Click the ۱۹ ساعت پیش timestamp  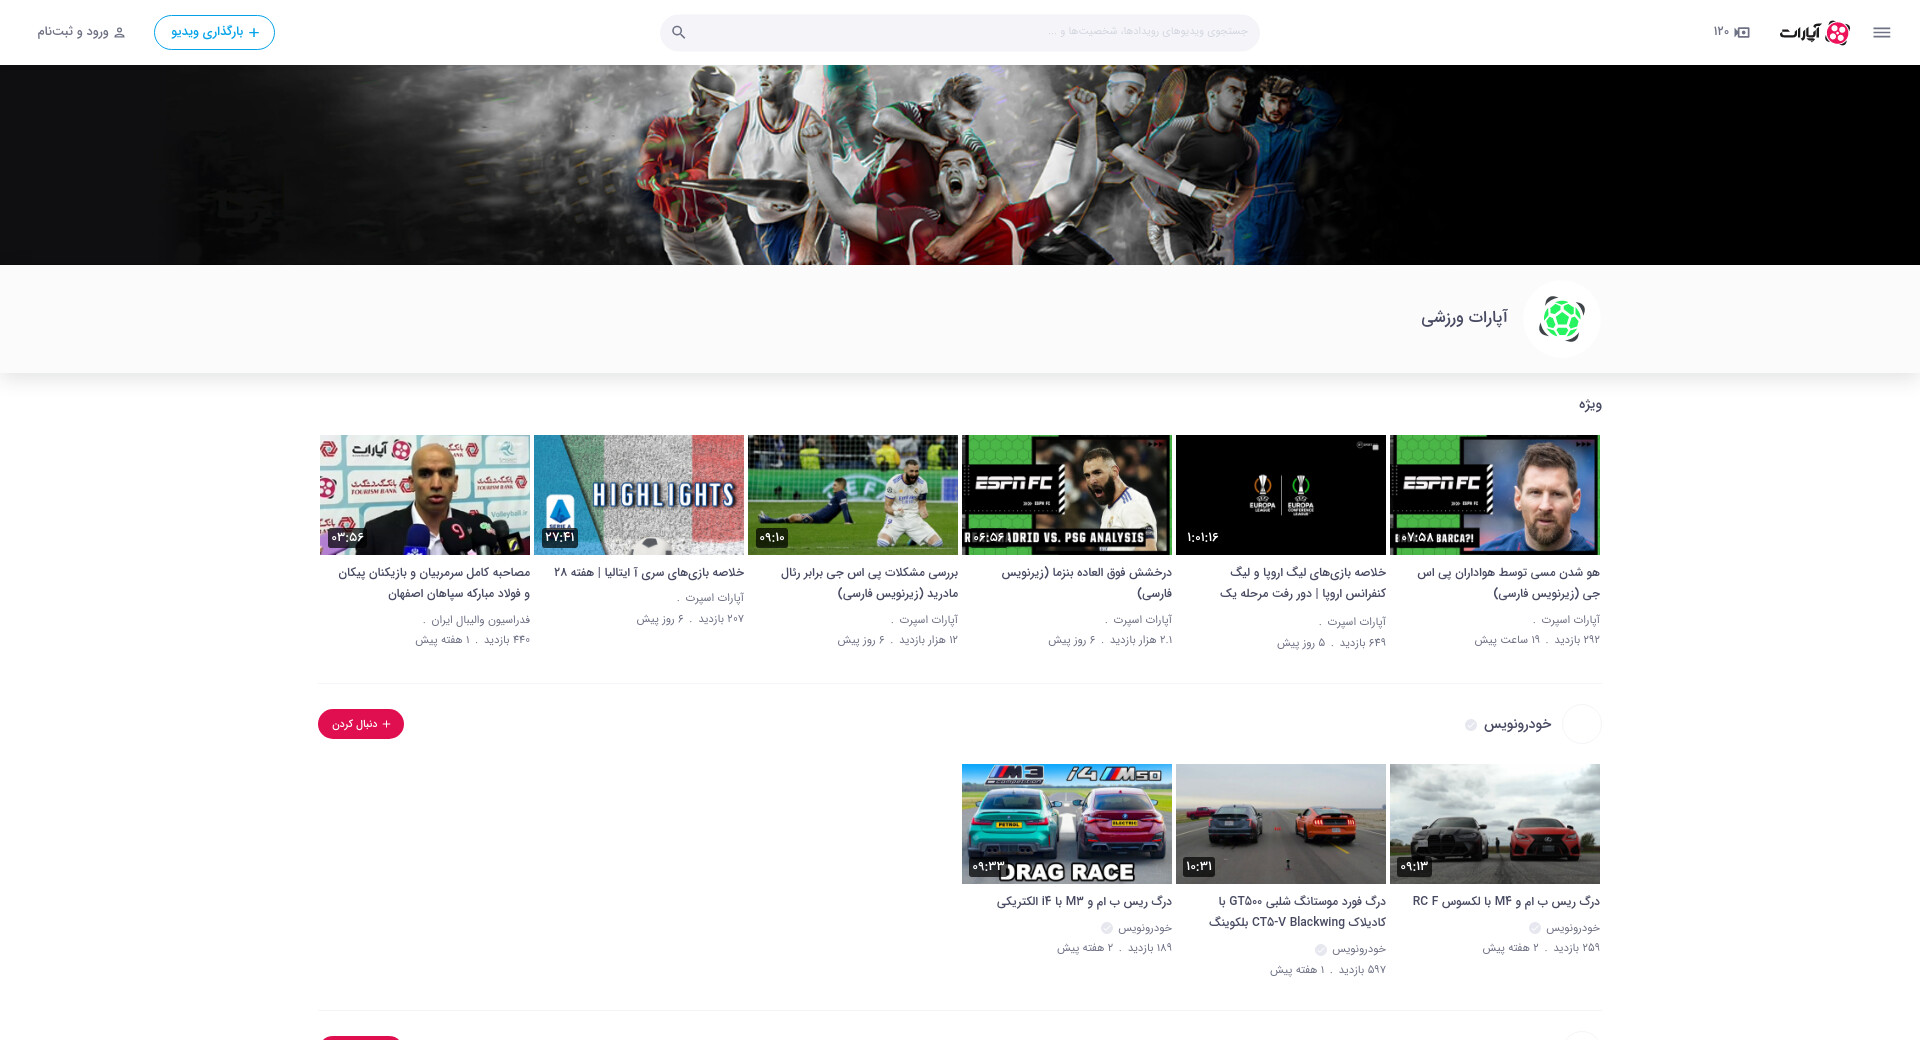pos(1507,640)
